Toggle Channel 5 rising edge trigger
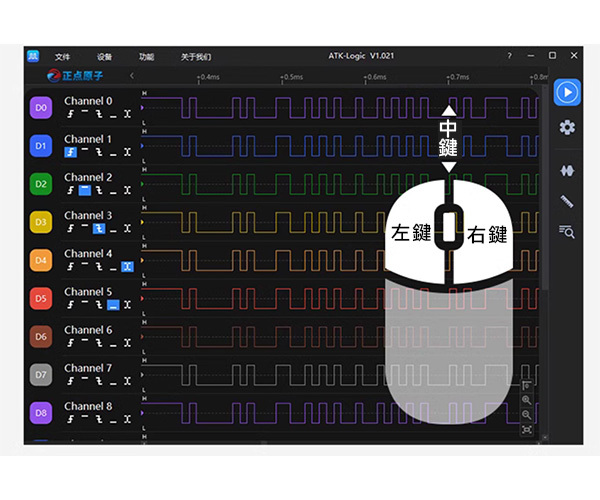 pyautogui.click(x=70, y=305)
